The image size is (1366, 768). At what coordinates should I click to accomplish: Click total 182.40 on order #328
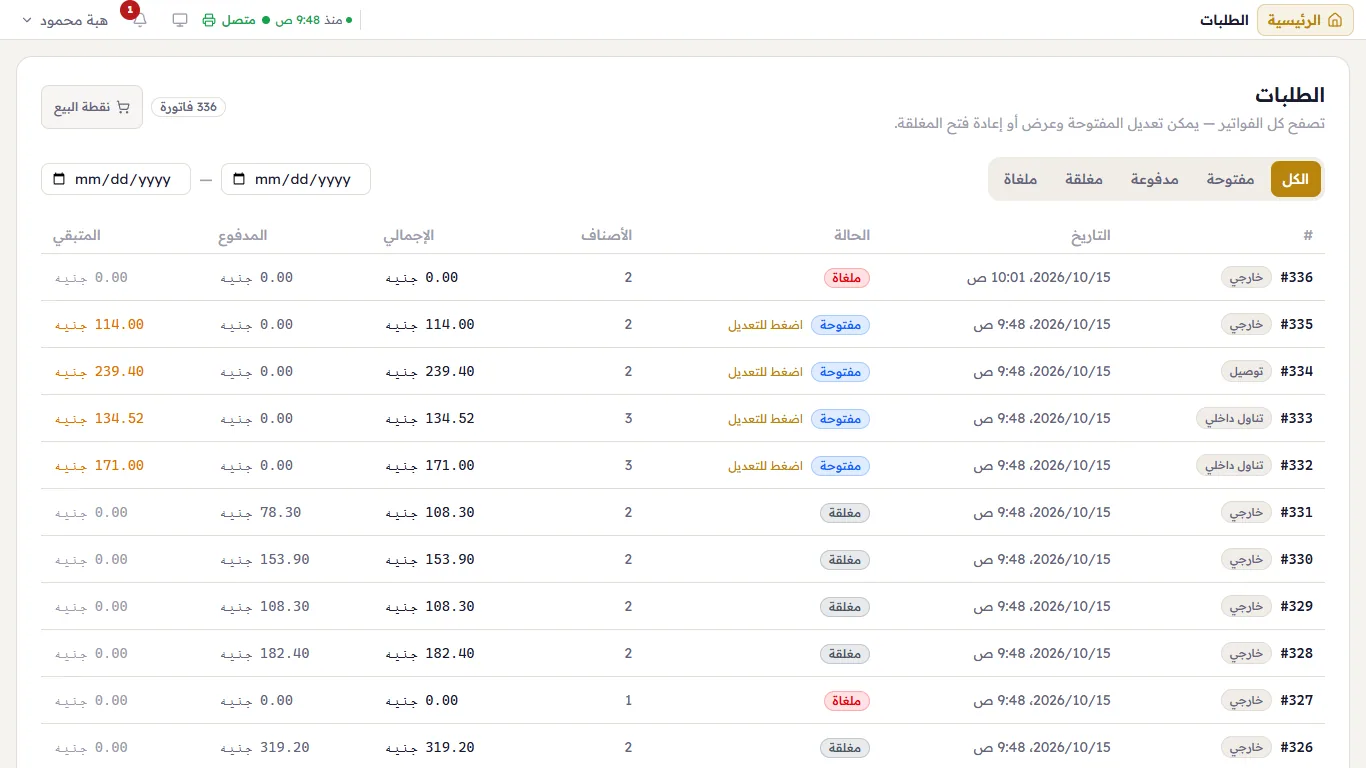coord(429,654)
